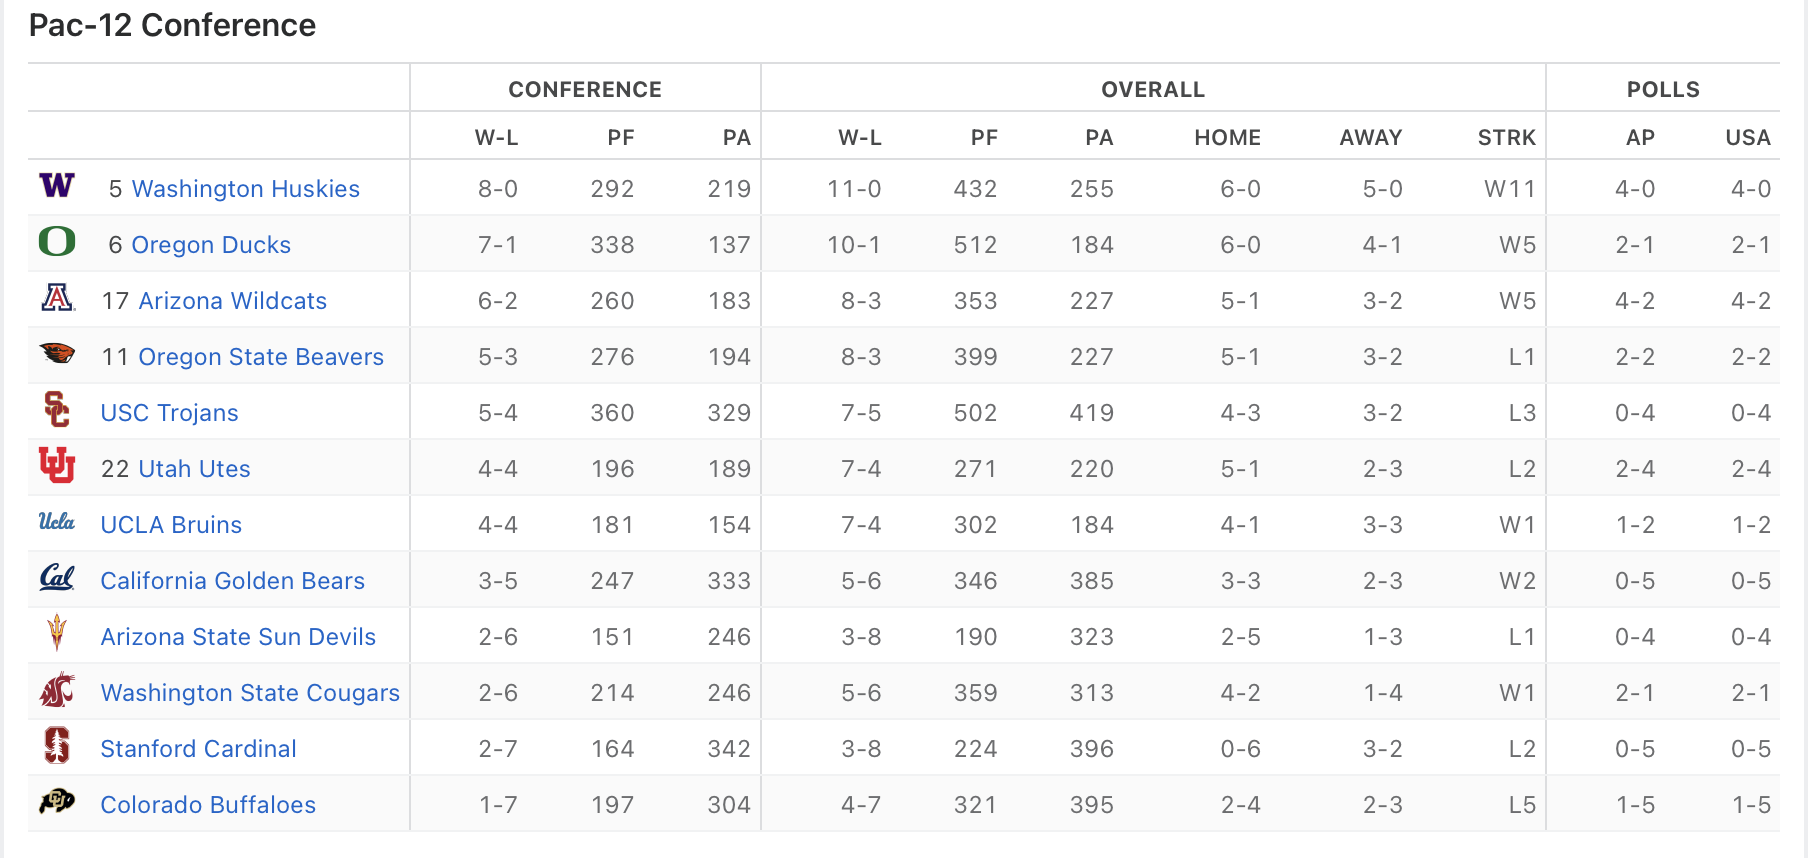Click the USC Trojans logo icon
Image resolution: width=1808 pixels, height=858 pixels.
click(x=57, y=410)
